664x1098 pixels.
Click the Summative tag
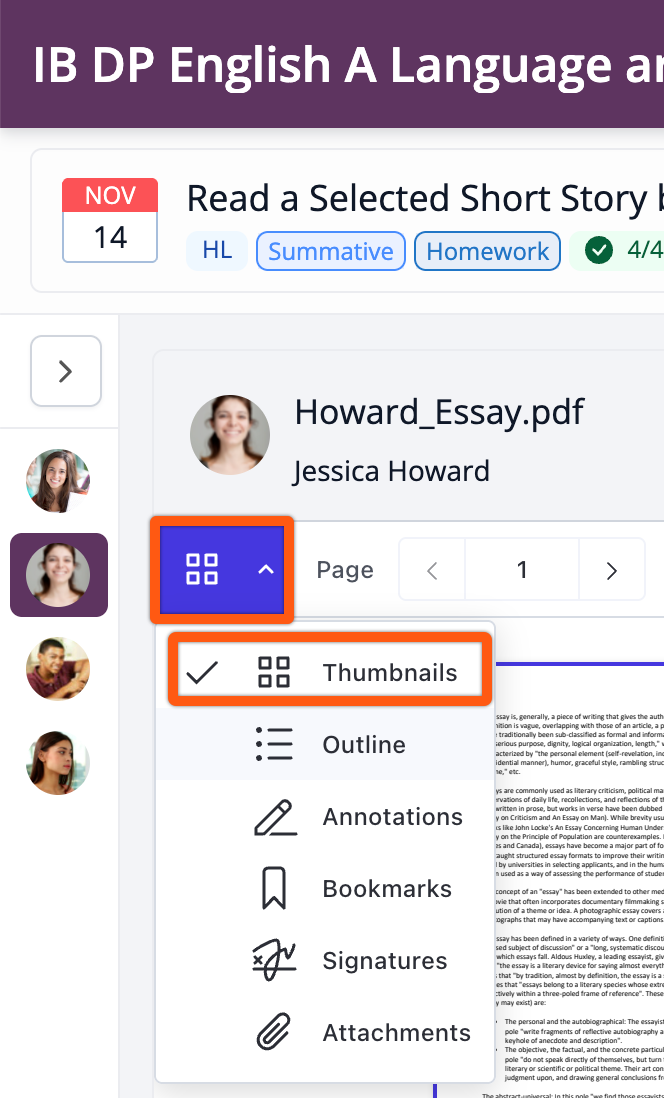tap(330, 251)
